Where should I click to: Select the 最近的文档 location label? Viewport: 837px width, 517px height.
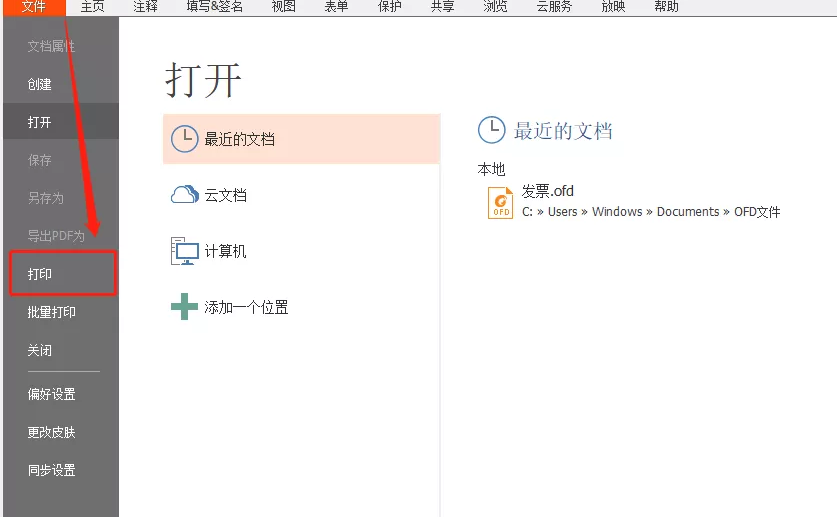click(240, 139)
